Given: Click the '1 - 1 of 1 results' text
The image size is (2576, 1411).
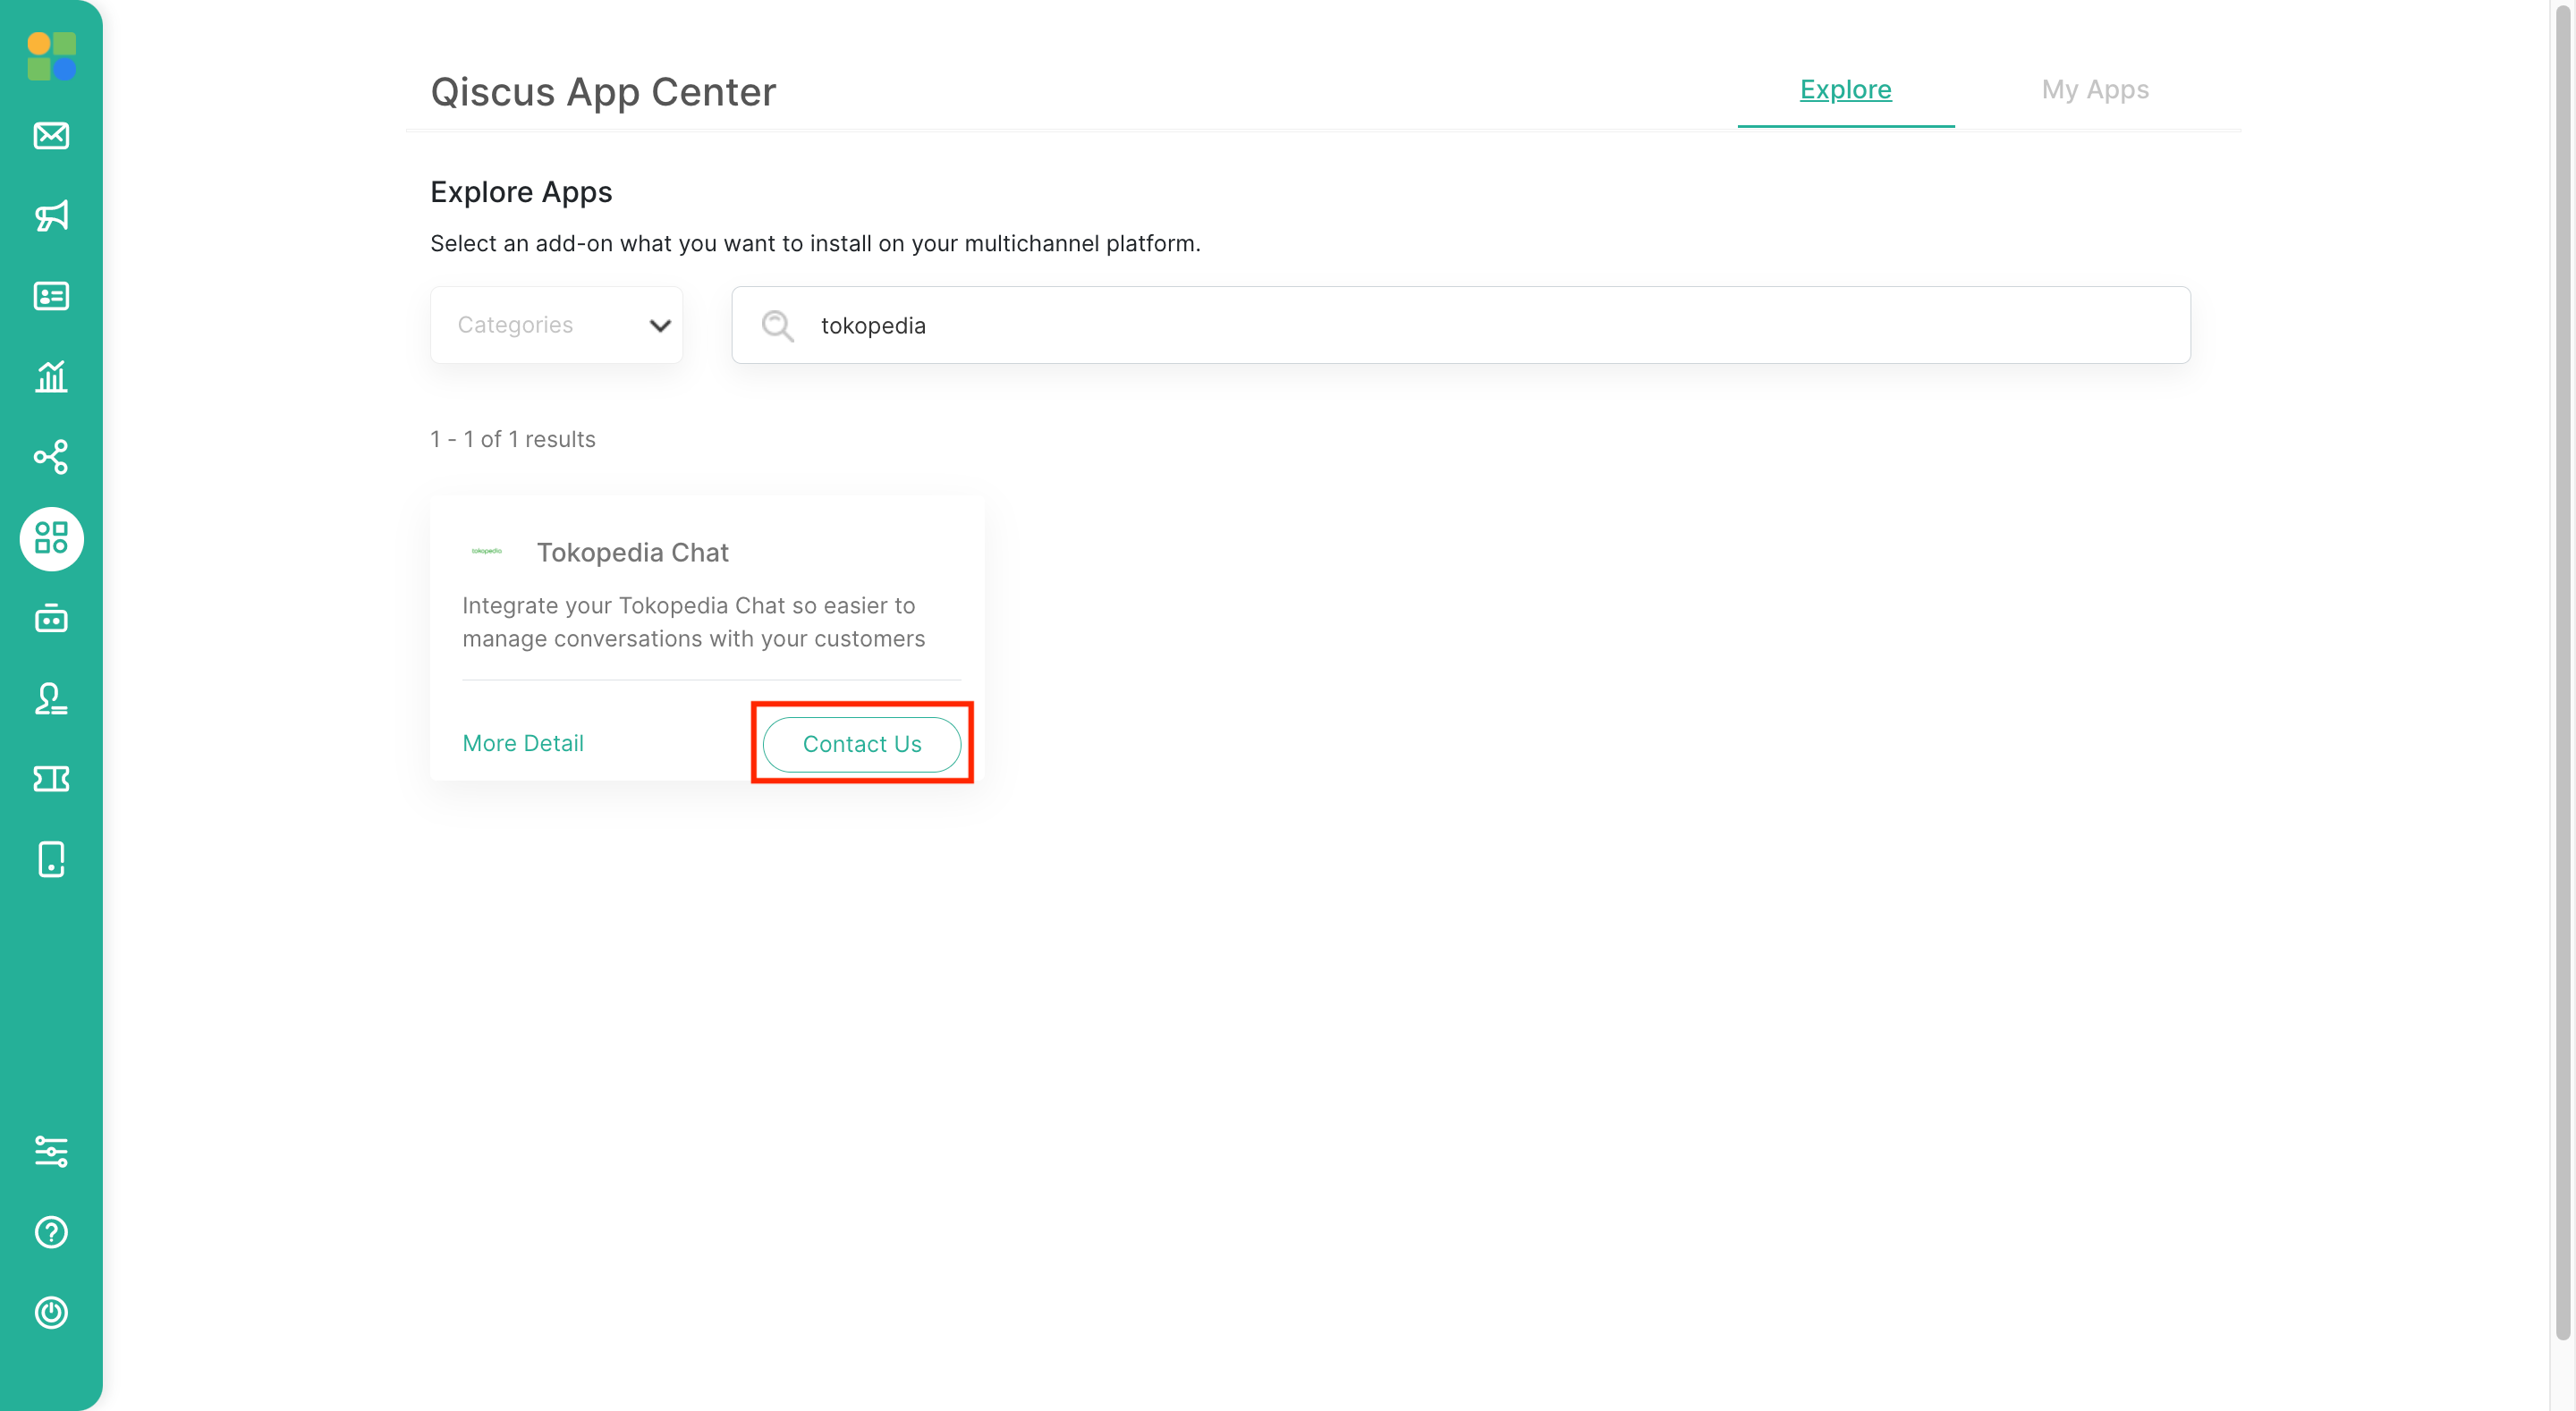Looking at the screenshot, I should (513, 439).
